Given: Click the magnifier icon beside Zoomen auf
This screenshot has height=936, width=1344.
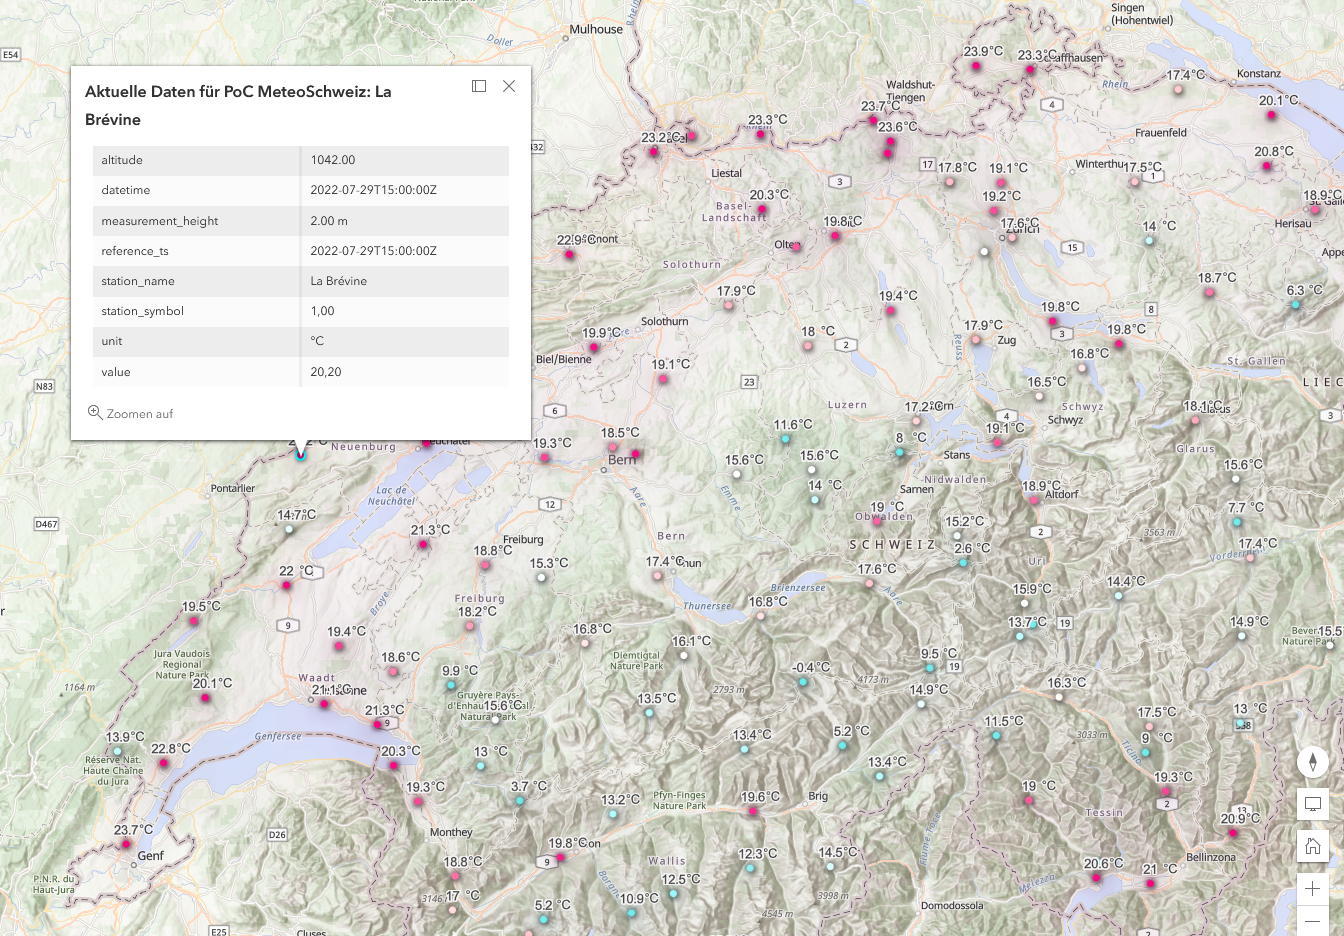Looking at the screenshot, I should point(95,412).
